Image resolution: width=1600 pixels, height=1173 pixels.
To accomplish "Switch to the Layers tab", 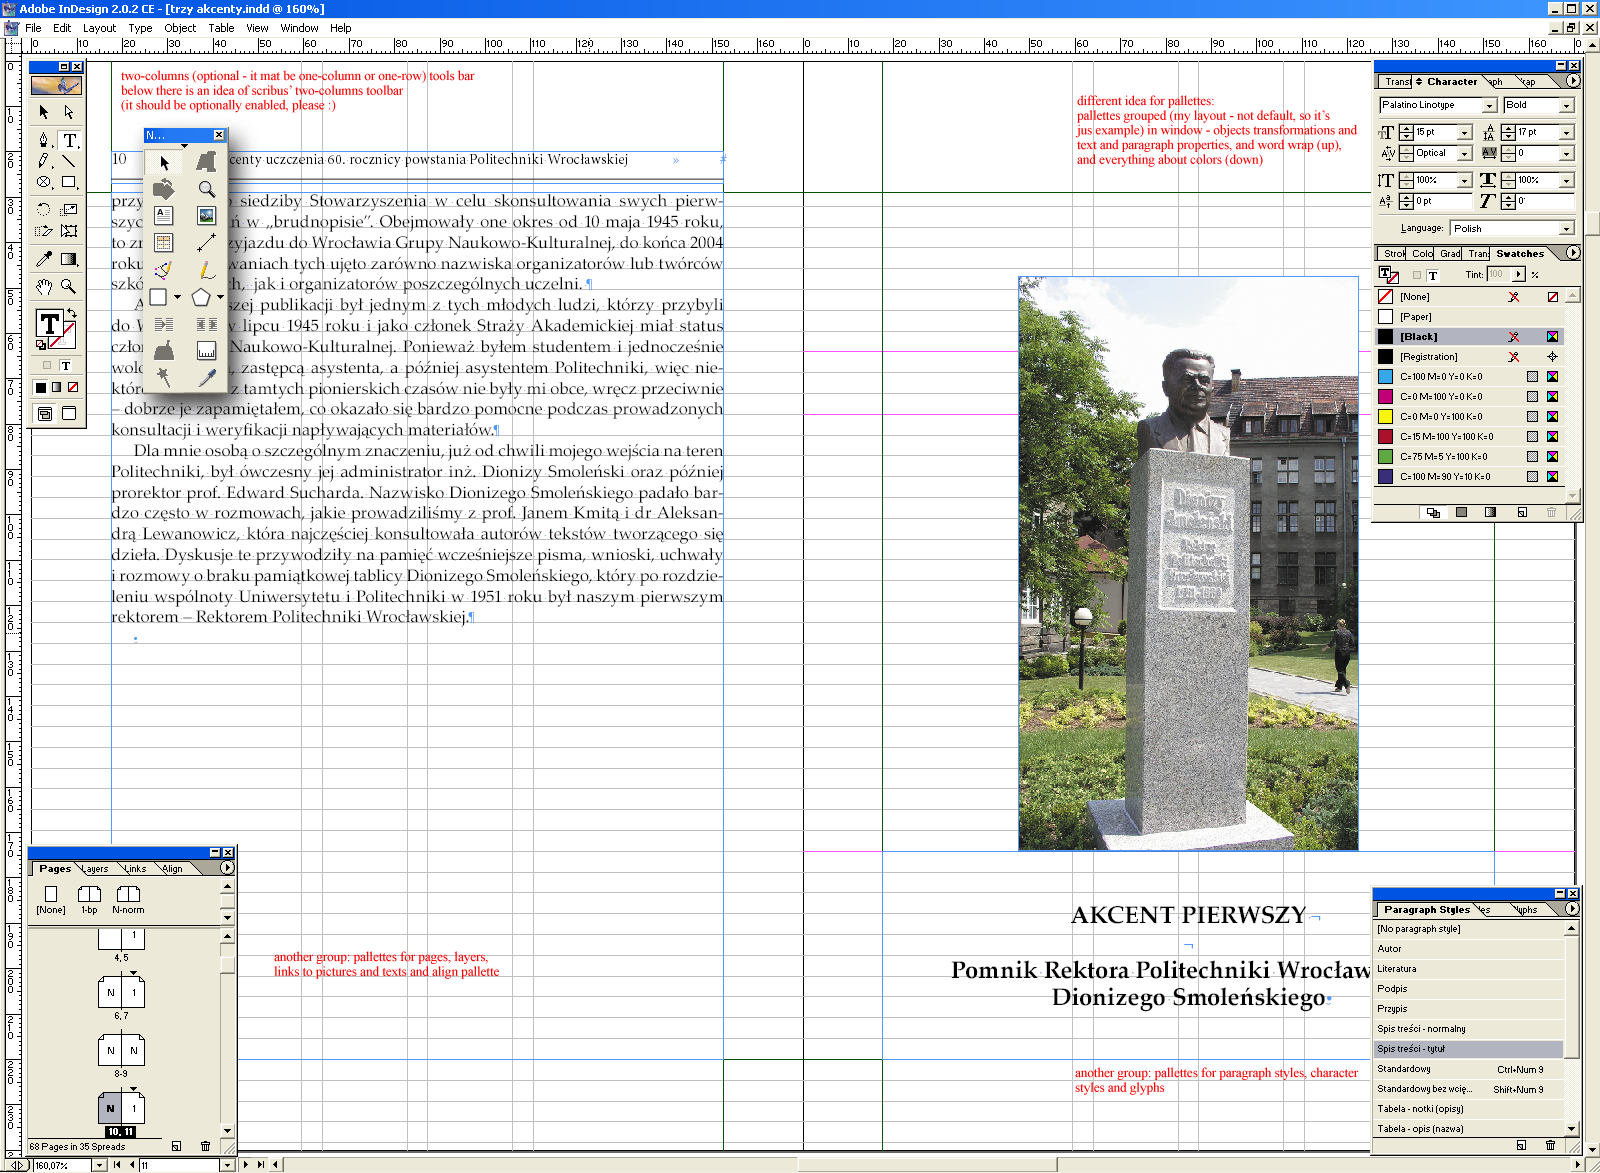I will pos(96,869).
